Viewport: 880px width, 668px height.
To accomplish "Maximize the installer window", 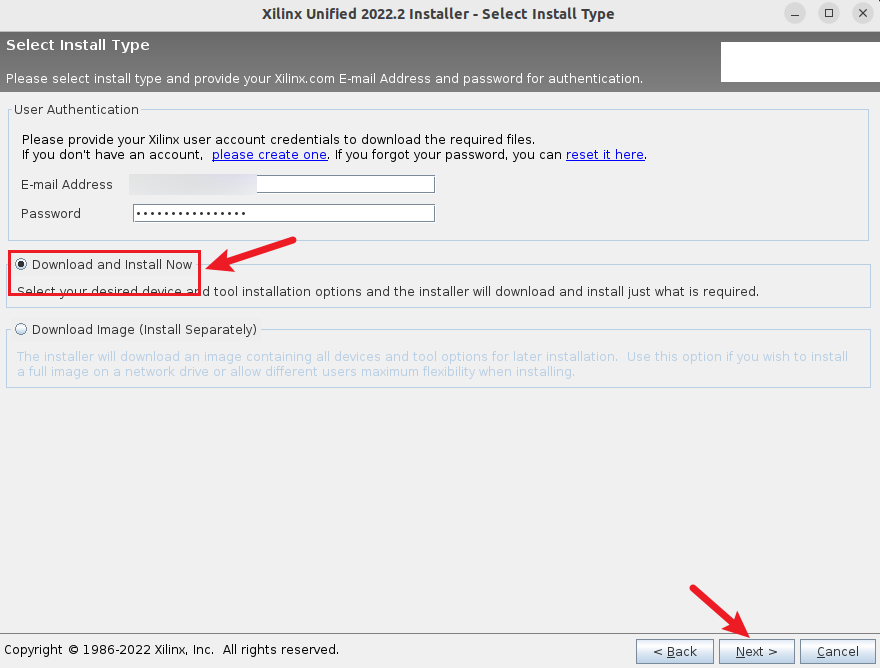I will point(829,13).
